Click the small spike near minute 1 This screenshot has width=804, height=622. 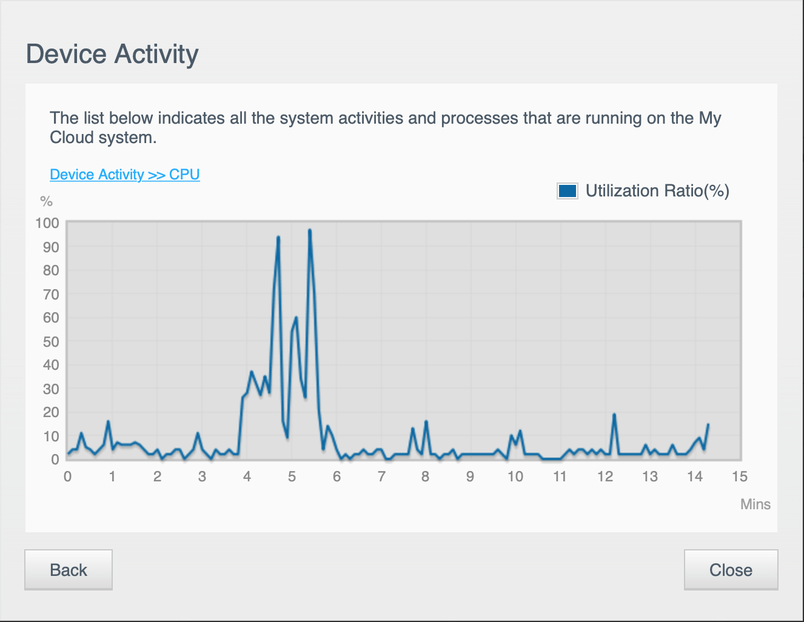(108, 422)
